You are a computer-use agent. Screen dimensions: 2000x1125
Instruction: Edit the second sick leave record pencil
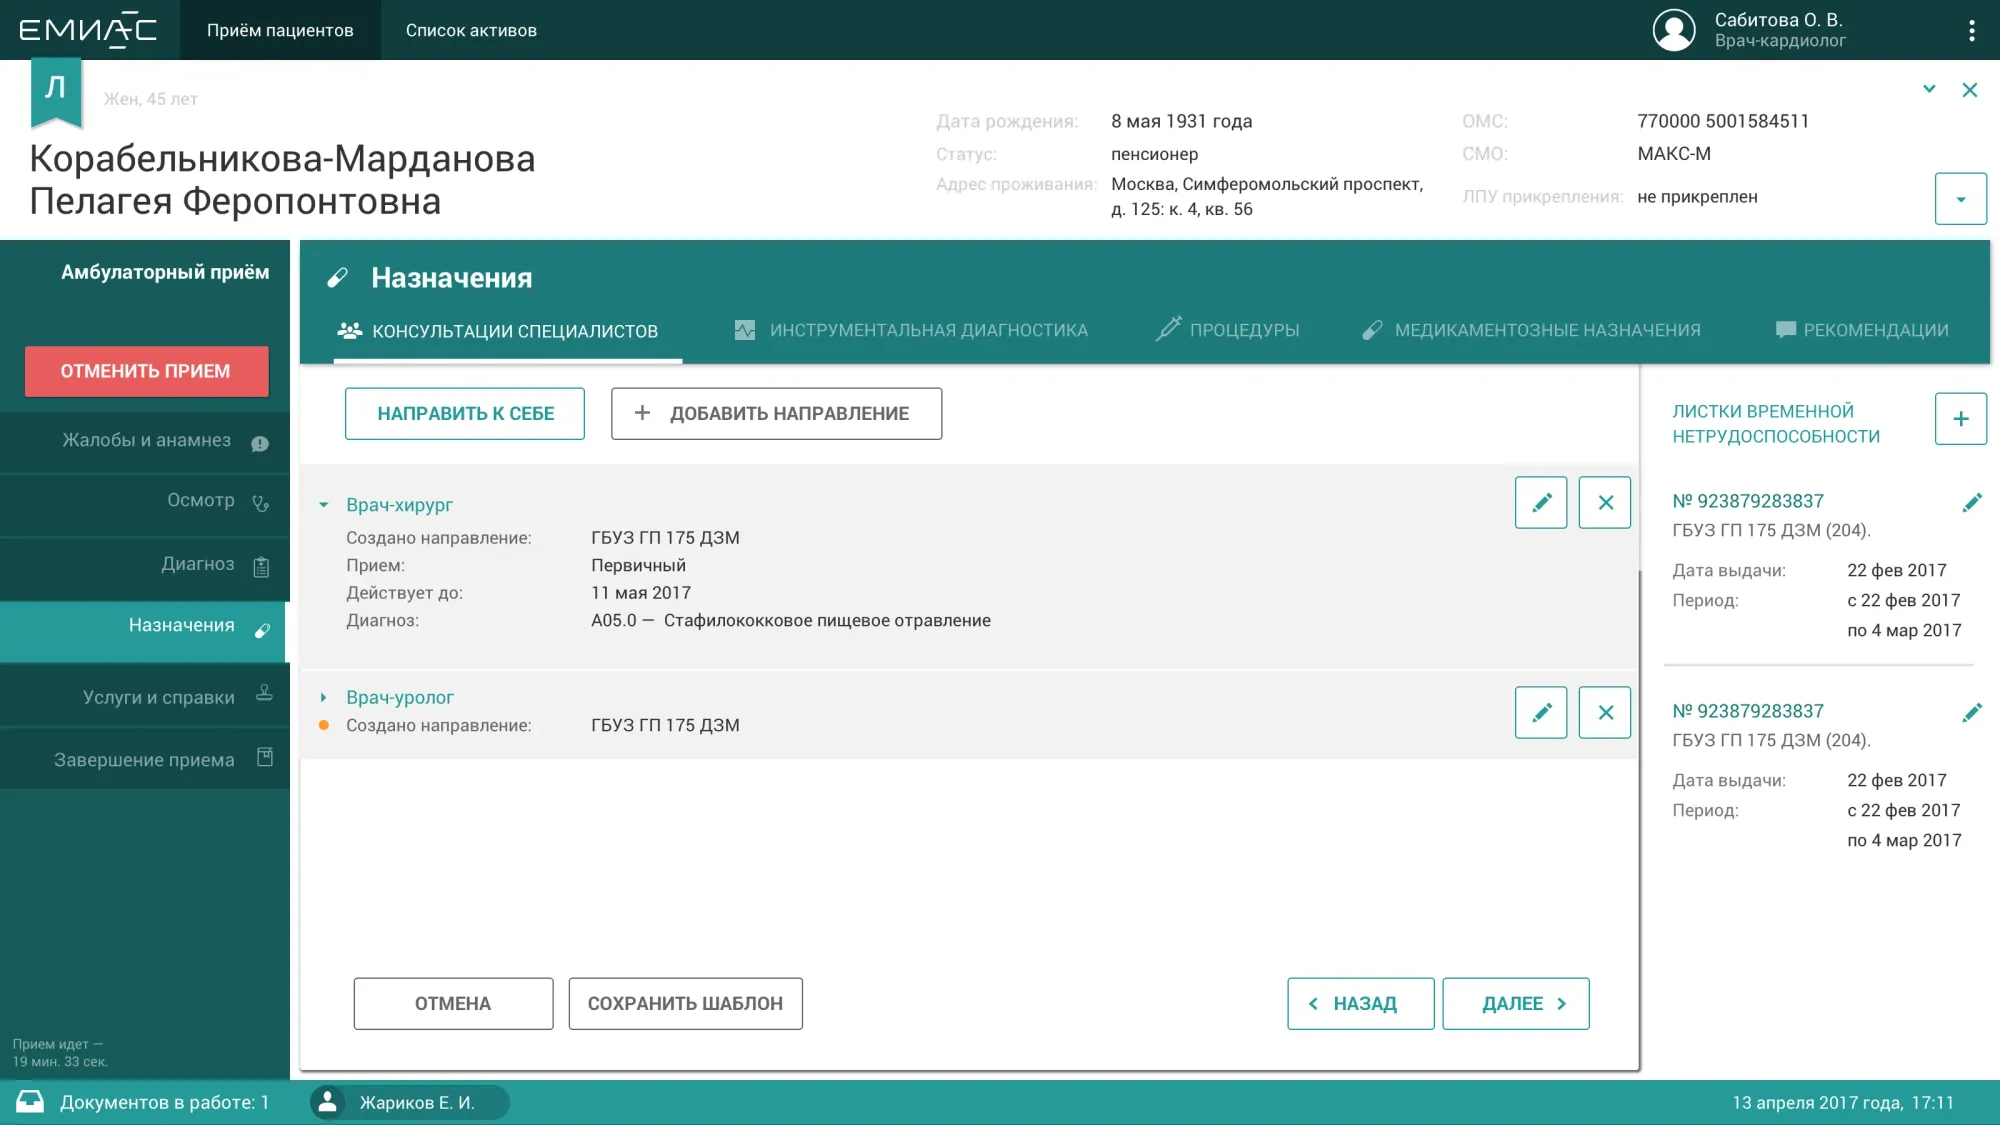coord(1971,712)
